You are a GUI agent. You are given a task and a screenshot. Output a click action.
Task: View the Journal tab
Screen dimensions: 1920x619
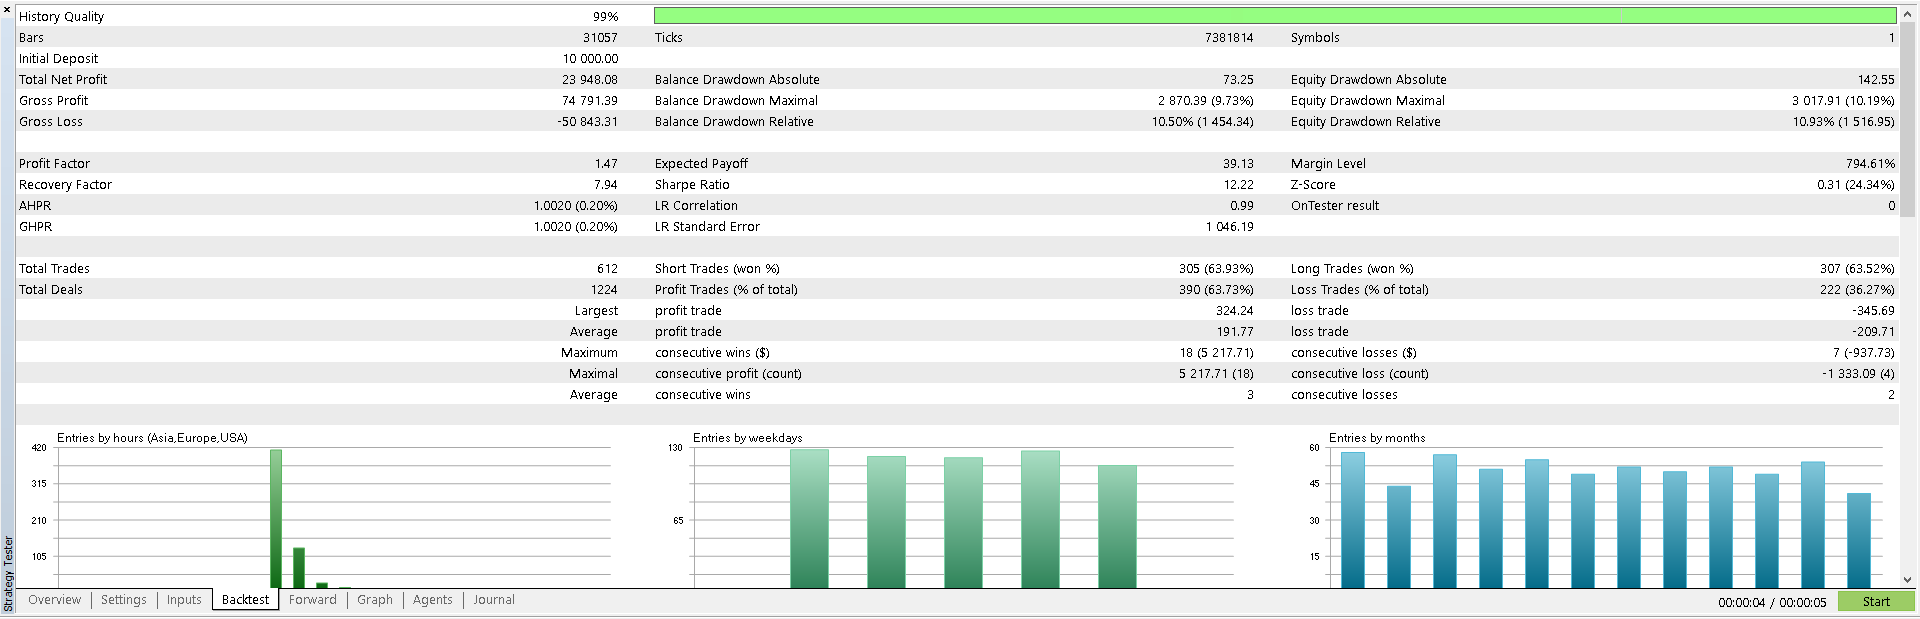[494, 600]
